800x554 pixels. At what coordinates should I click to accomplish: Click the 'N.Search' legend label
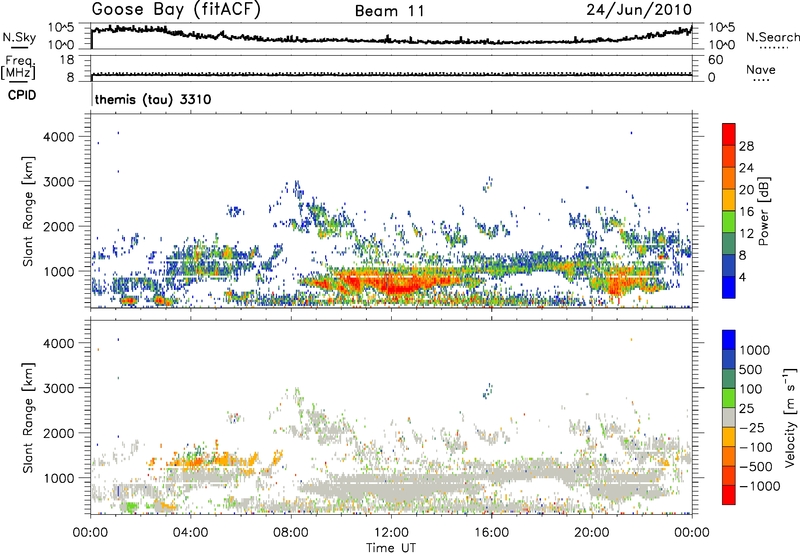[x=772, y=37]
